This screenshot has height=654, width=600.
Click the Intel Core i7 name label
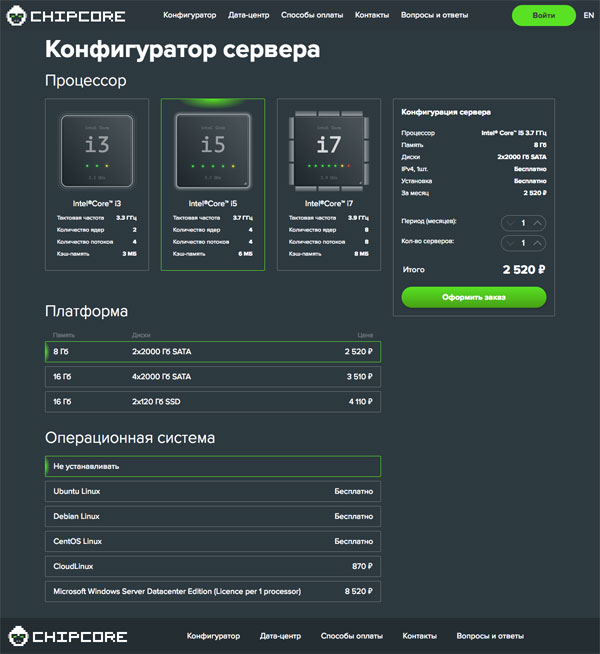329,204
